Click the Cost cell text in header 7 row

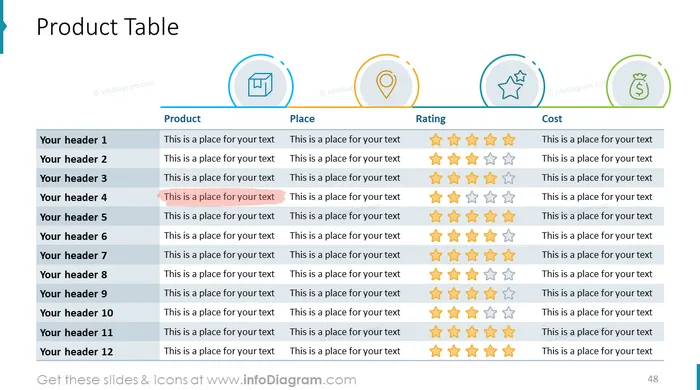(x=597, y=255)
